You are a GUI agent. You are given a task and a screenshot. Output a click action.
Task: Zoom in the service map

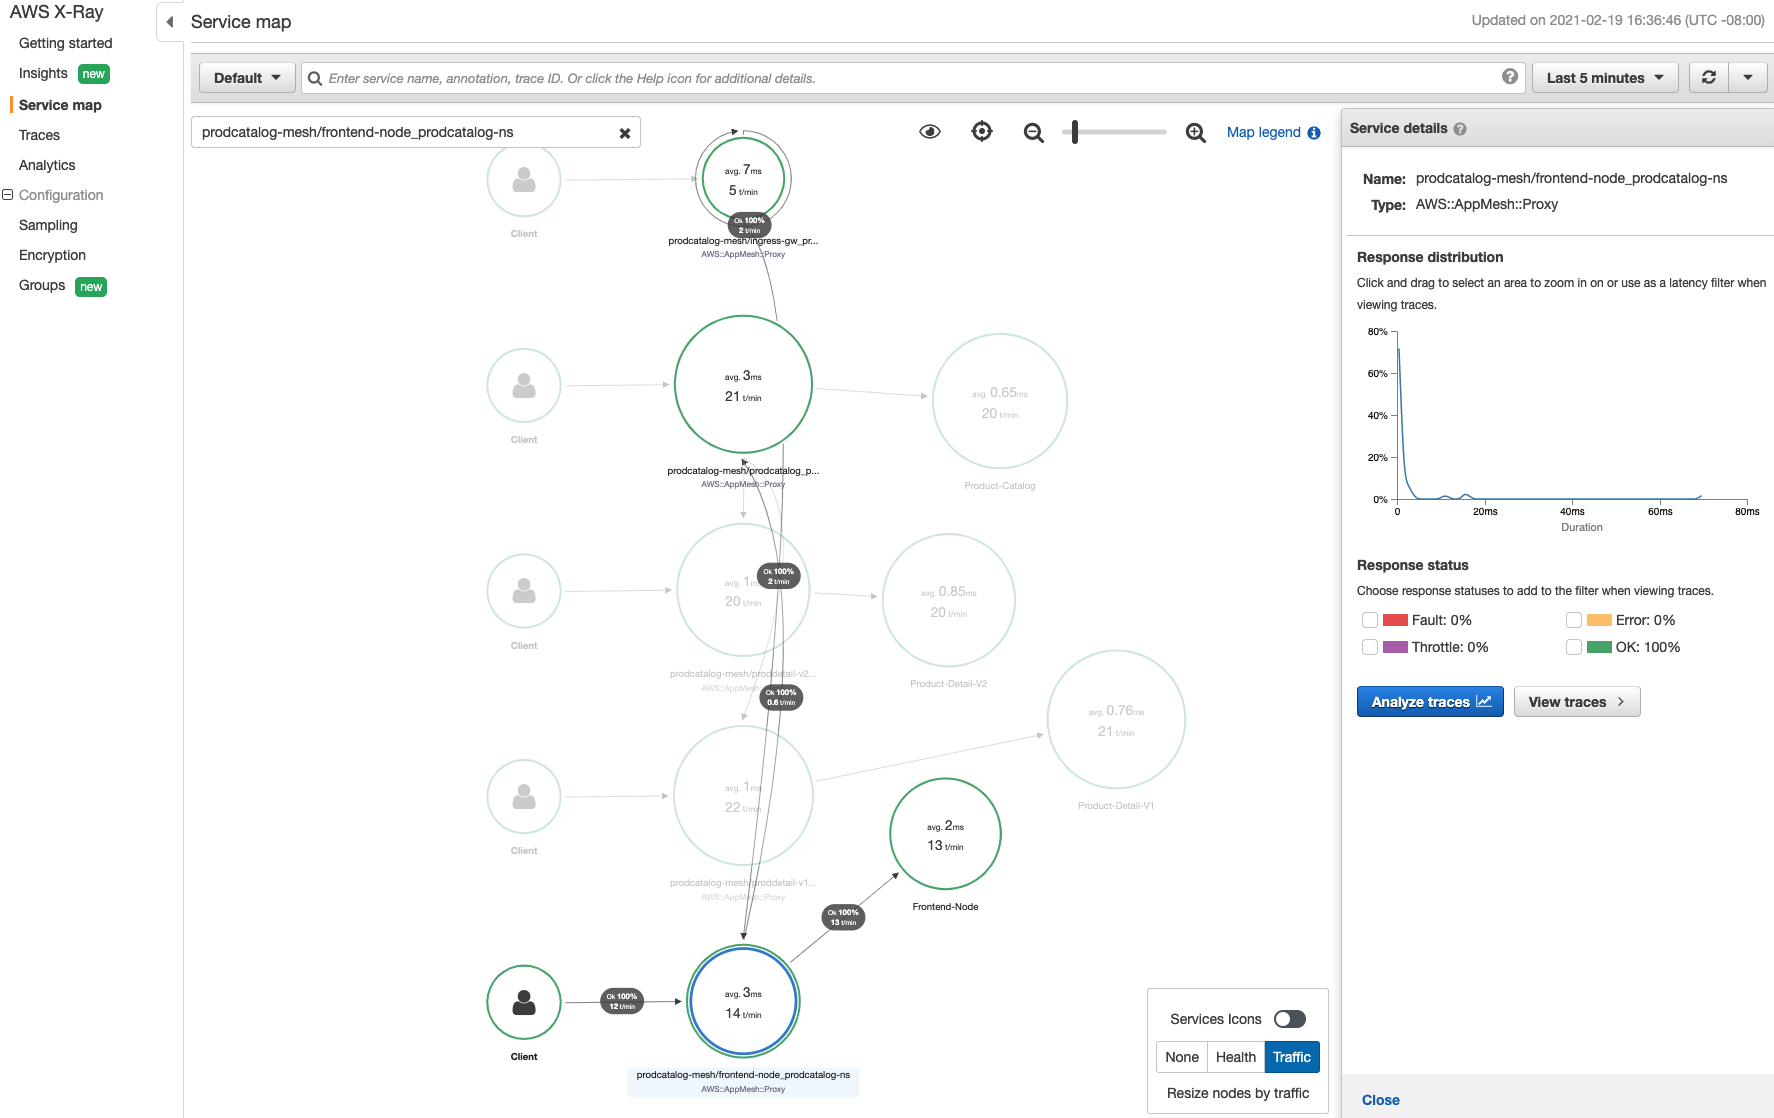click(1196, 133)
